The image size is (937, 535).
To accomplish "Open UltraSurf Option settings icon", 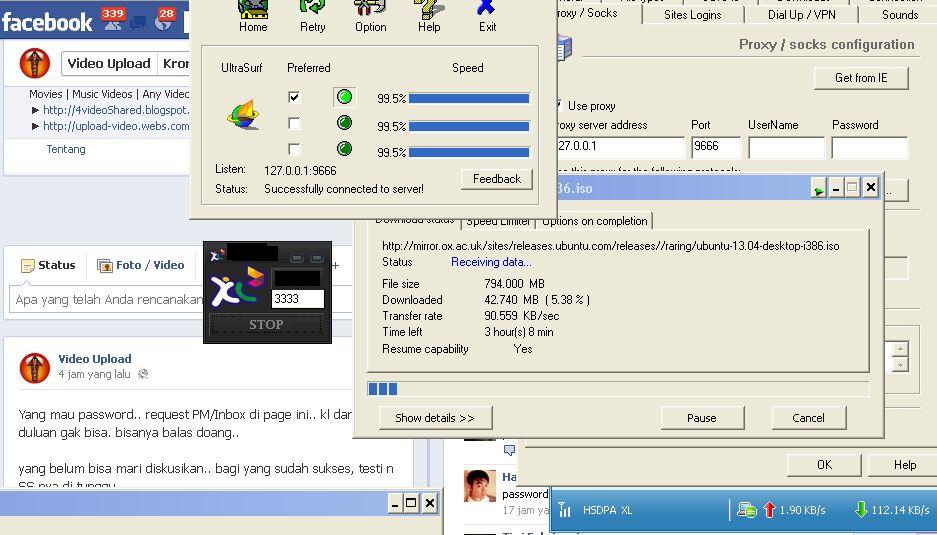I will 370,8.
